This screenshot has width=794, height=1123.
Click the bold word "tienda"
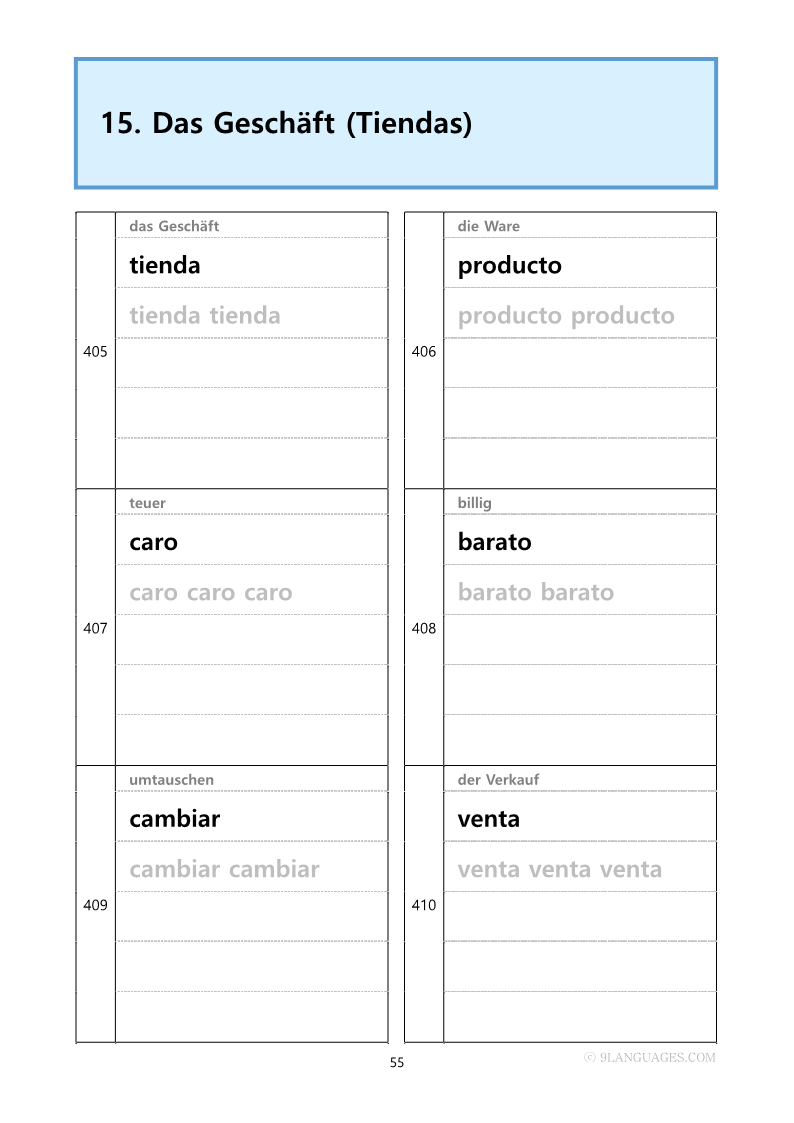coord(165,265)
